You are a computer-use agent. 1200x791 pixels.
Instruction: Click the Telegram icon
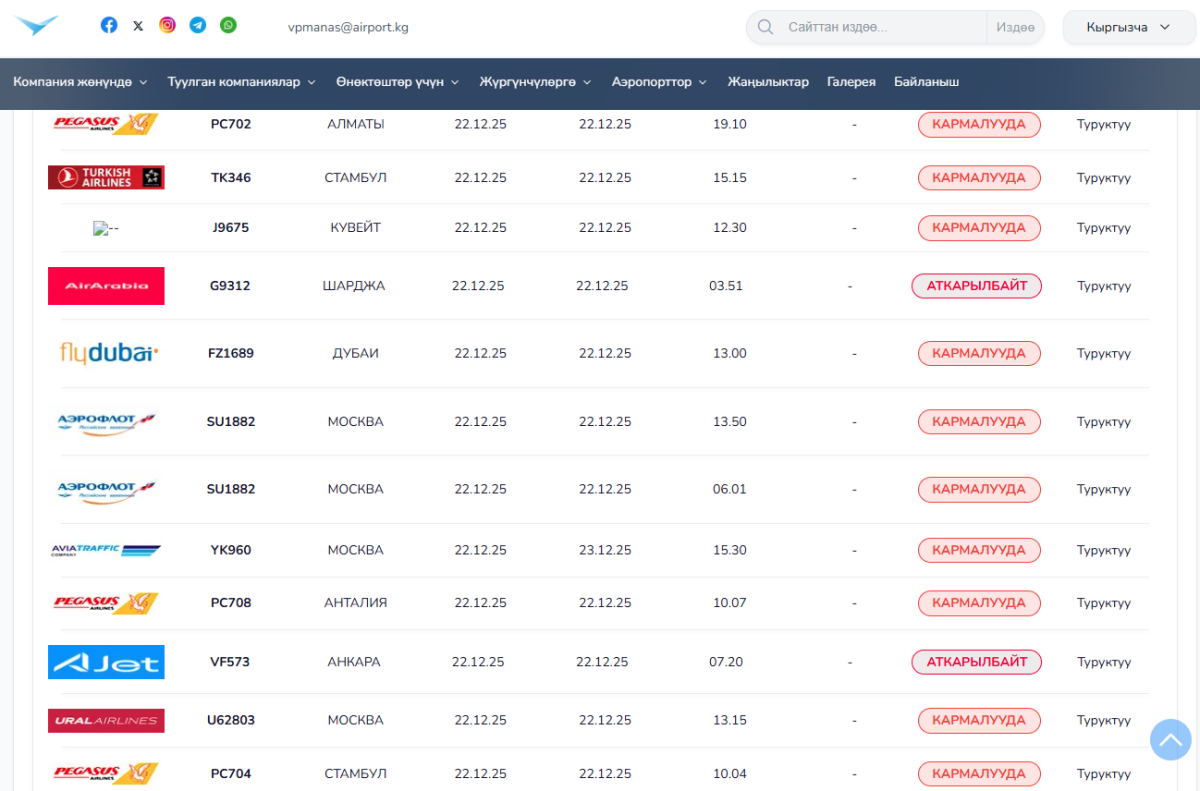tap(198, 26)
